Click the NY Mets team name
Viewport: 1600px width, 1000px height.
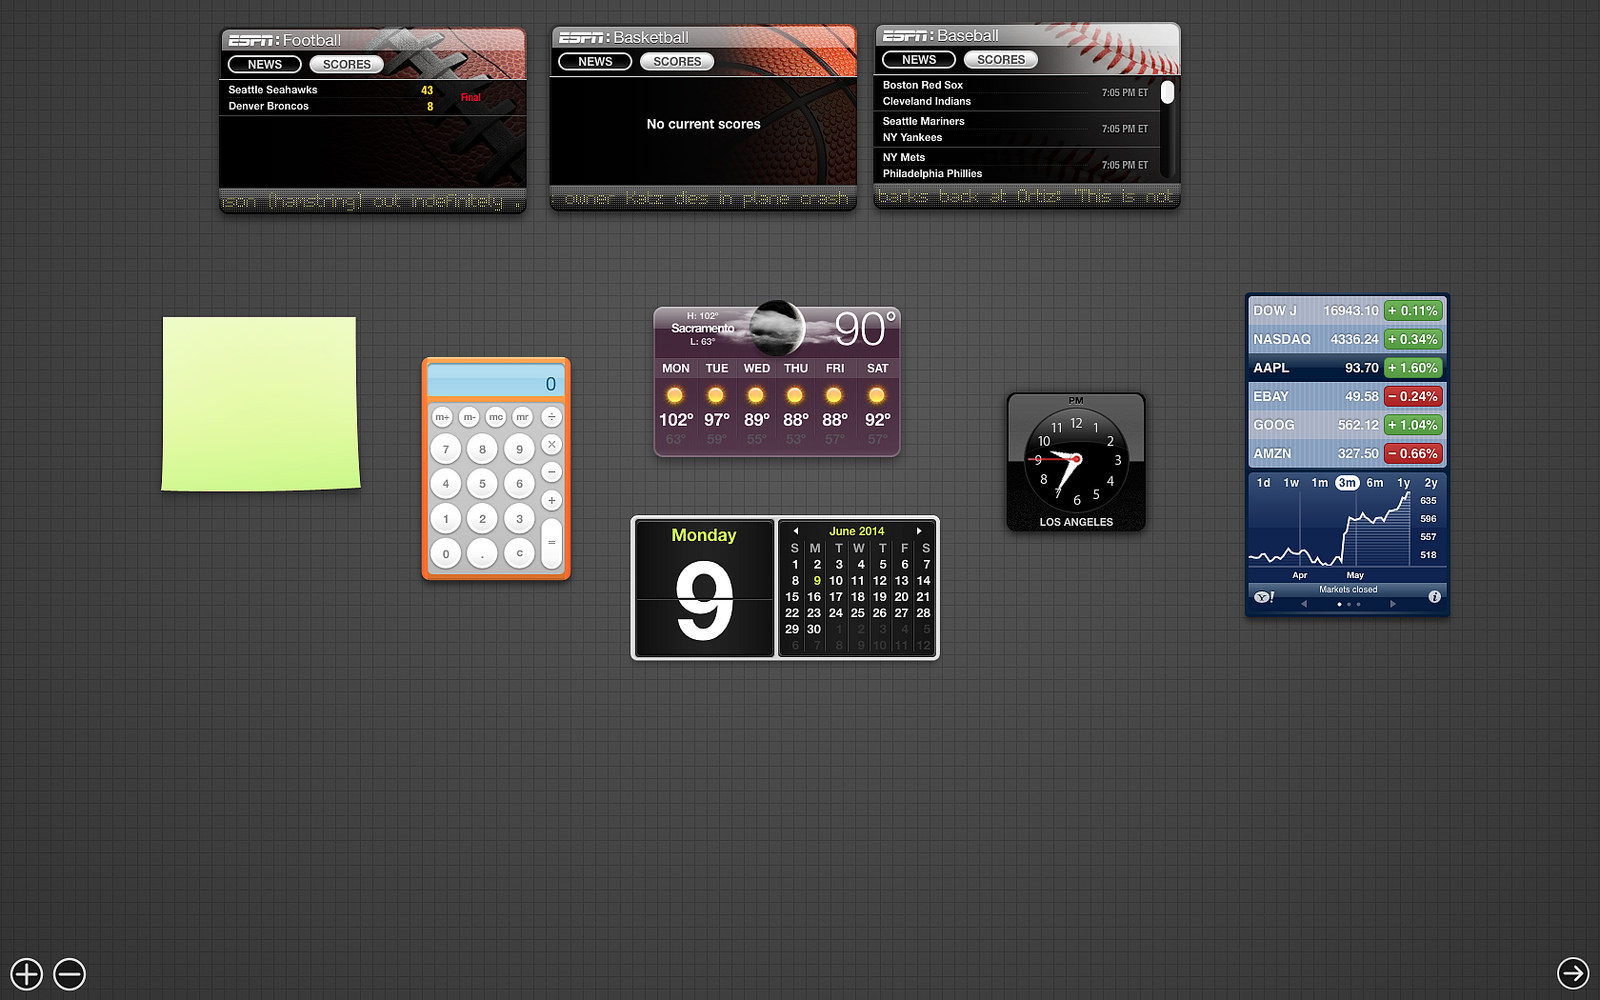click(904, 157)
